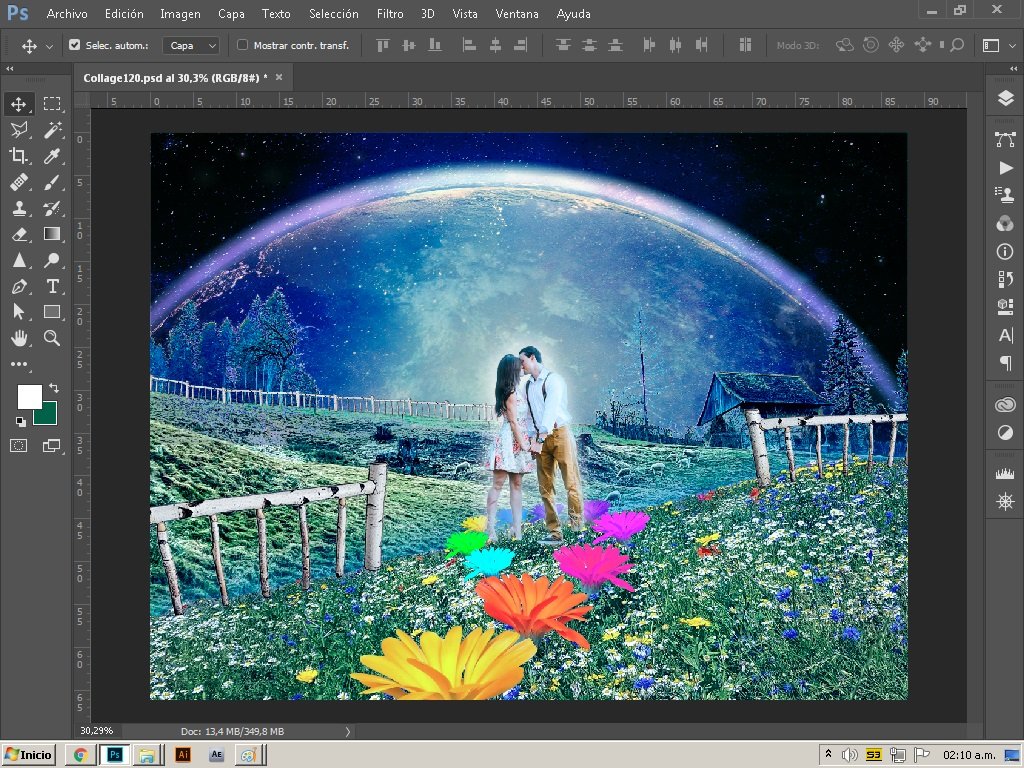The width and height of the screenshot is (1024, 768).
Task: Align top edges in options bar
Action: click(383, 45)
